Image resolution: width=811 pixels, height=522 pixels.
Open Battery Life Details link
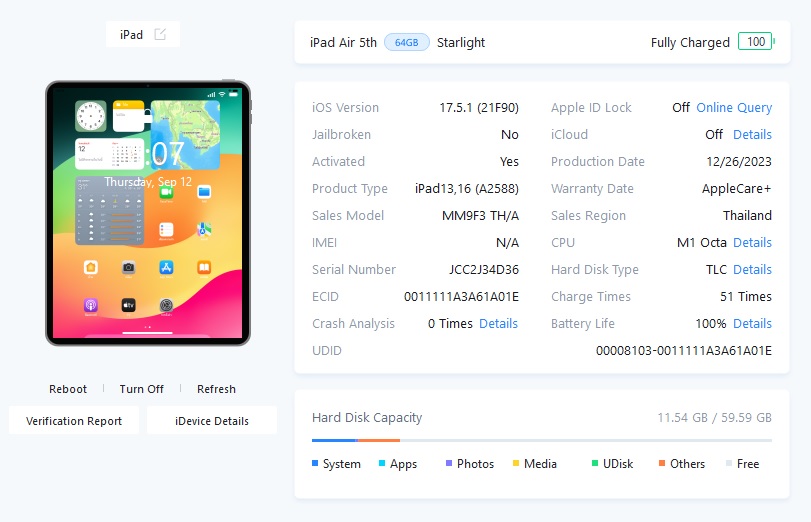coord(752,323)
